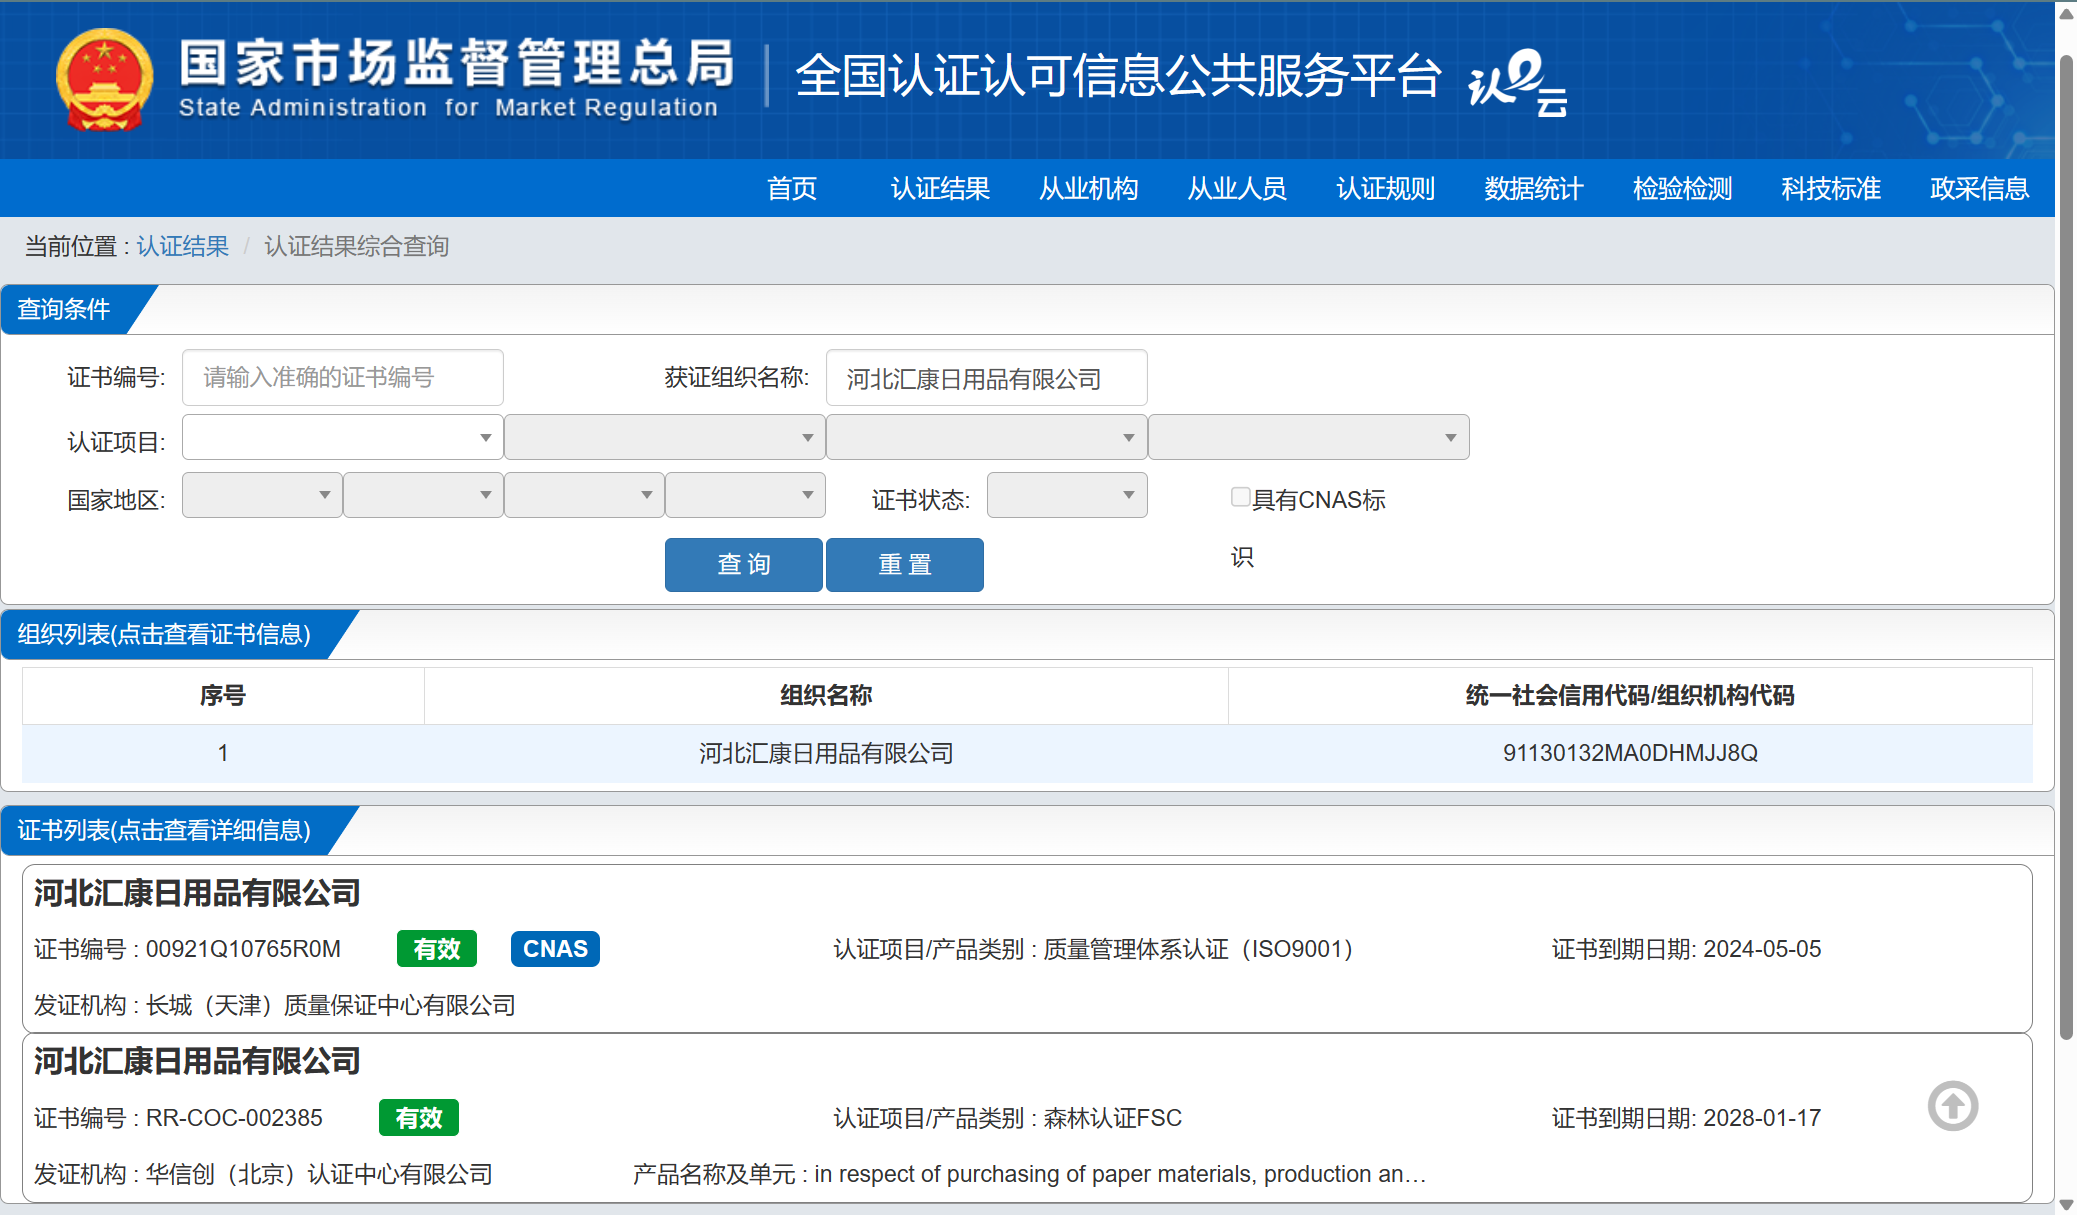Open the first certificate card company title

point(197,893)
